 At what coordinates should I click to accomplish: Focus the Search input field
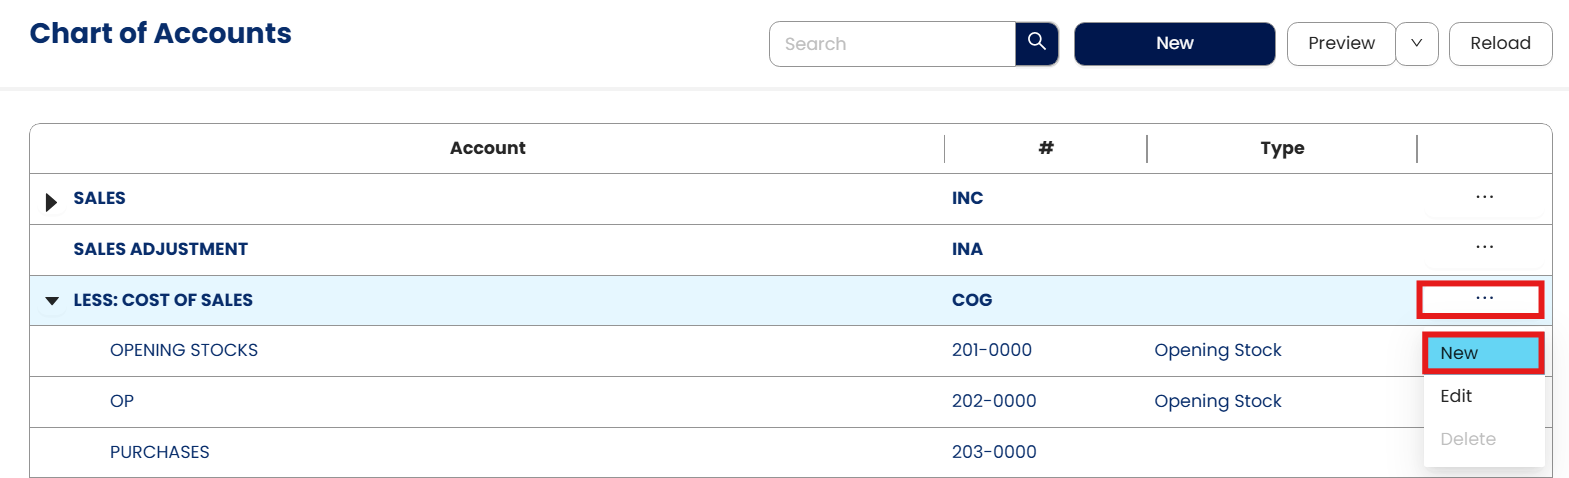pos(892,44)
